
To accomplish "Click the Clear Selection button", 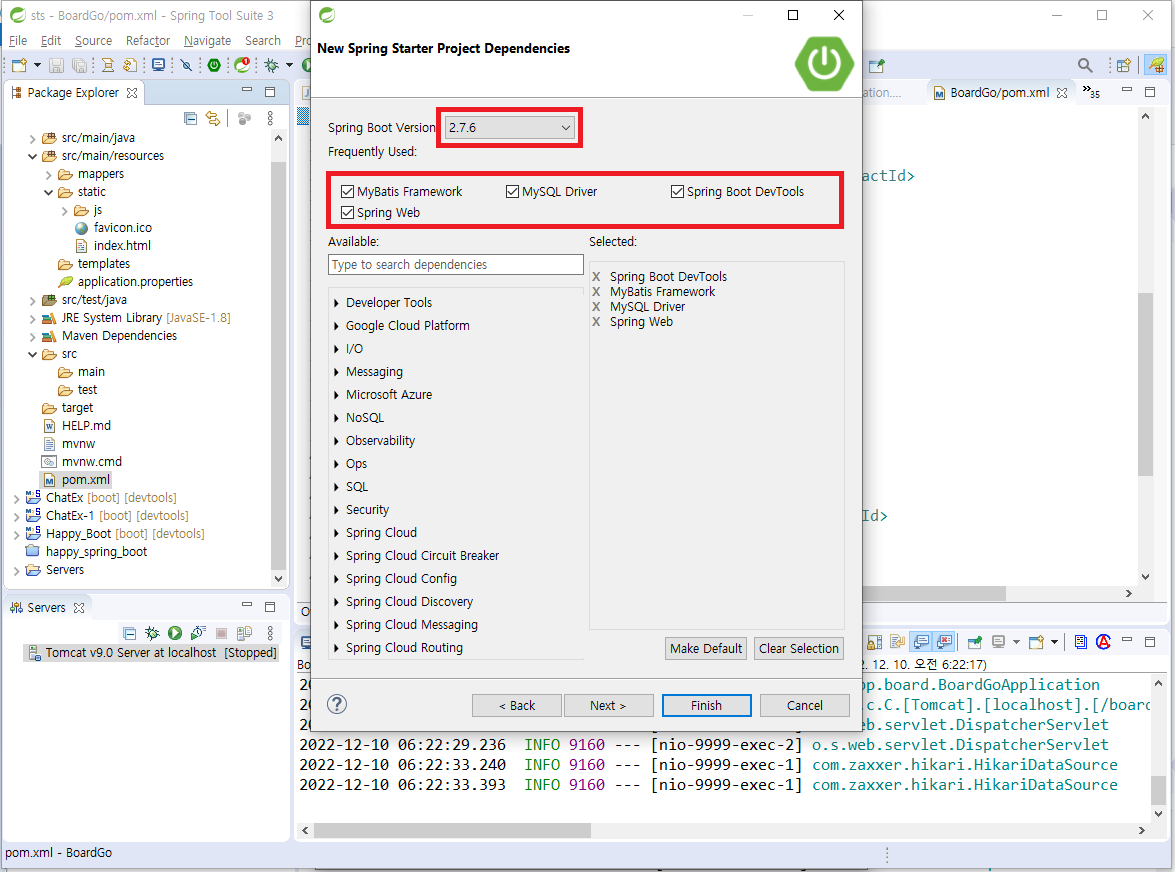I will 799,648.
